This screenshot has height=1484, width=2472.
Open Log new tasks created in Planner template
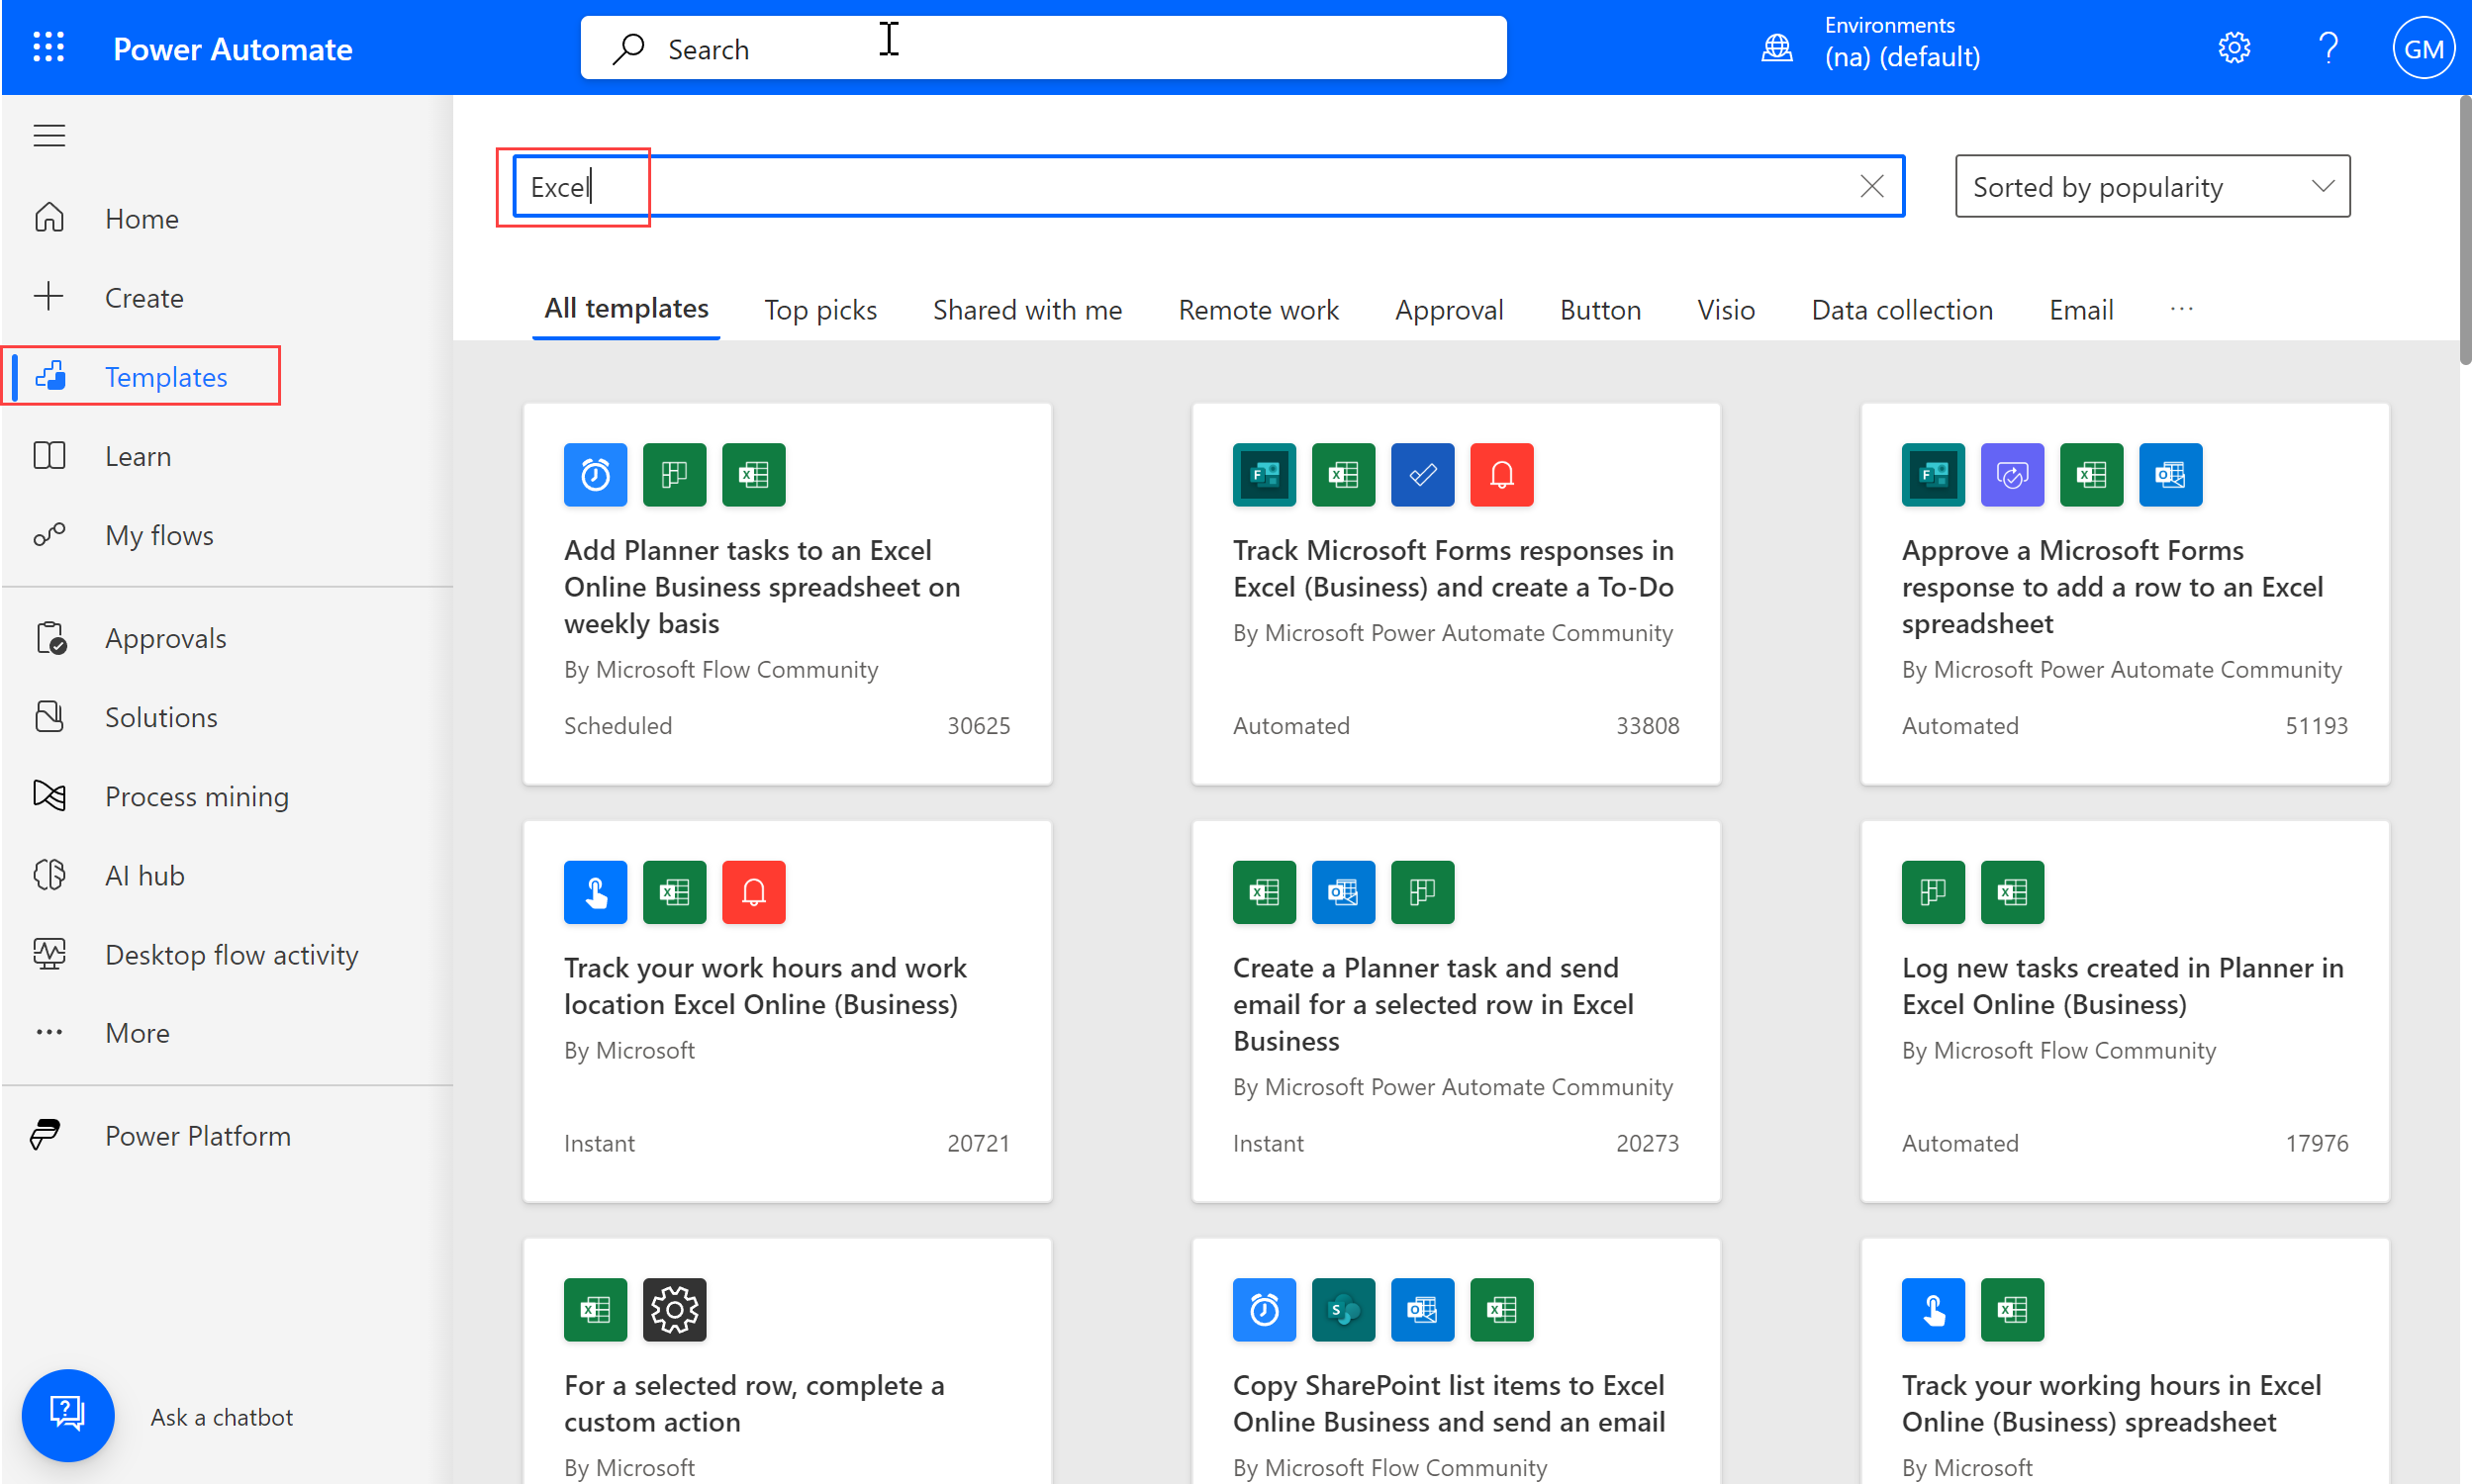tap(2122, 985)
